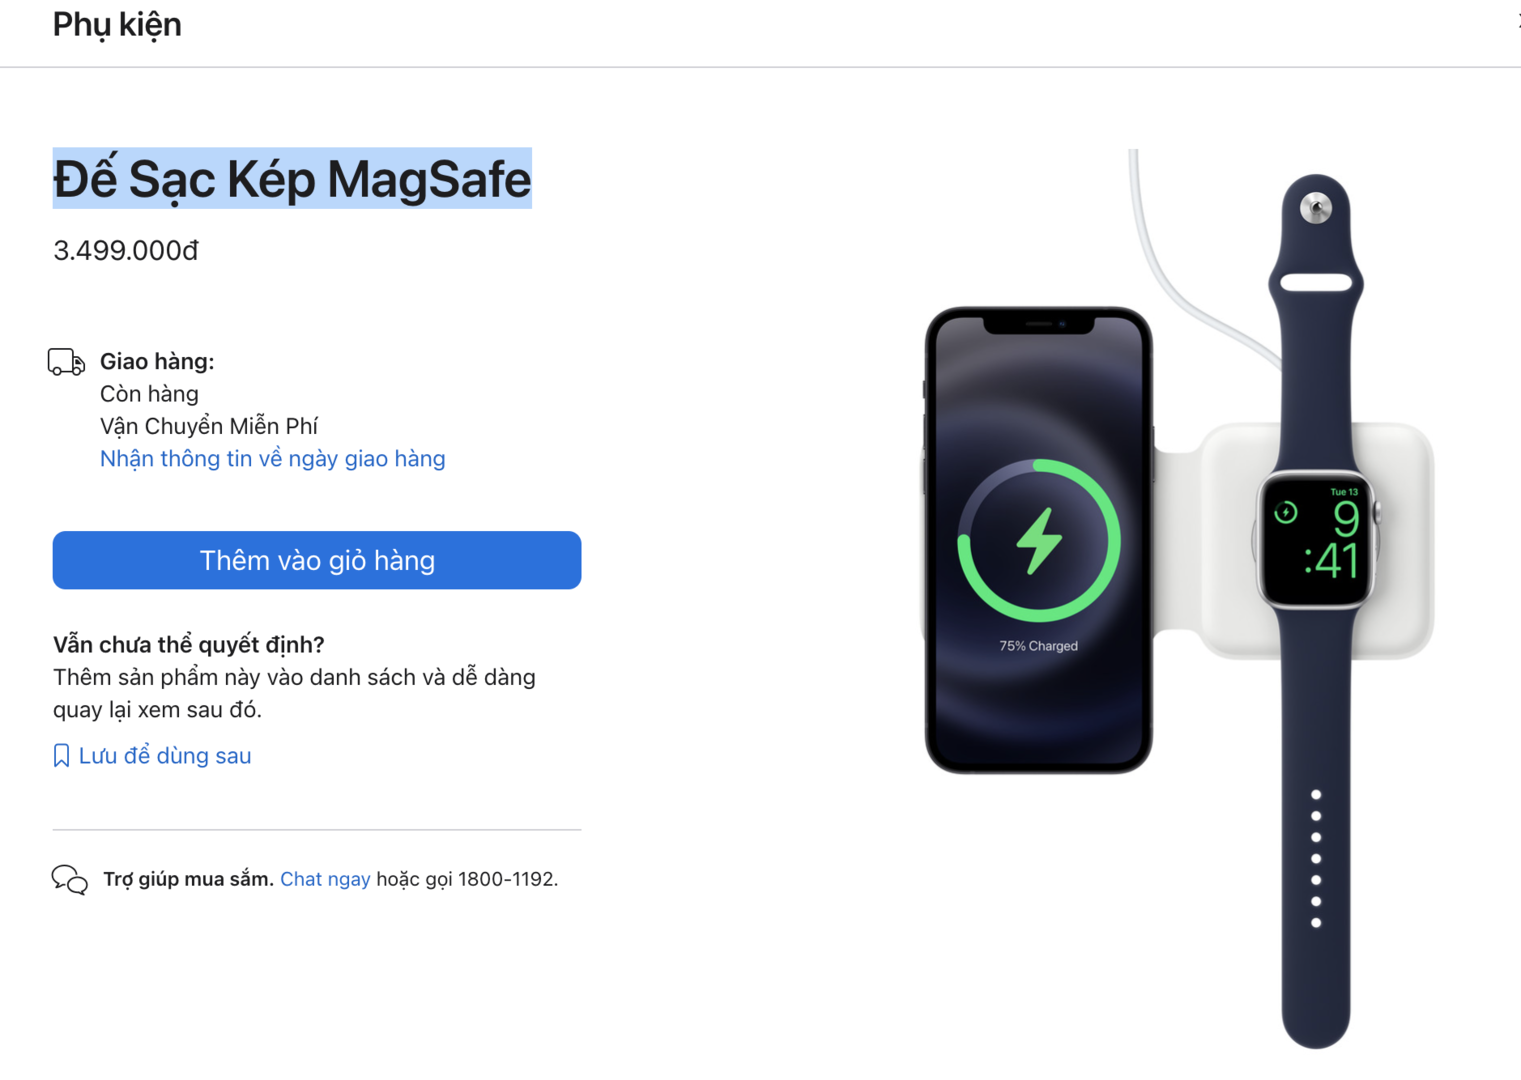This screenshot has width=1521, height=1080.
Task: Click the bookmark icon beside Lưu để dùng sau
Action: point(61,756)
